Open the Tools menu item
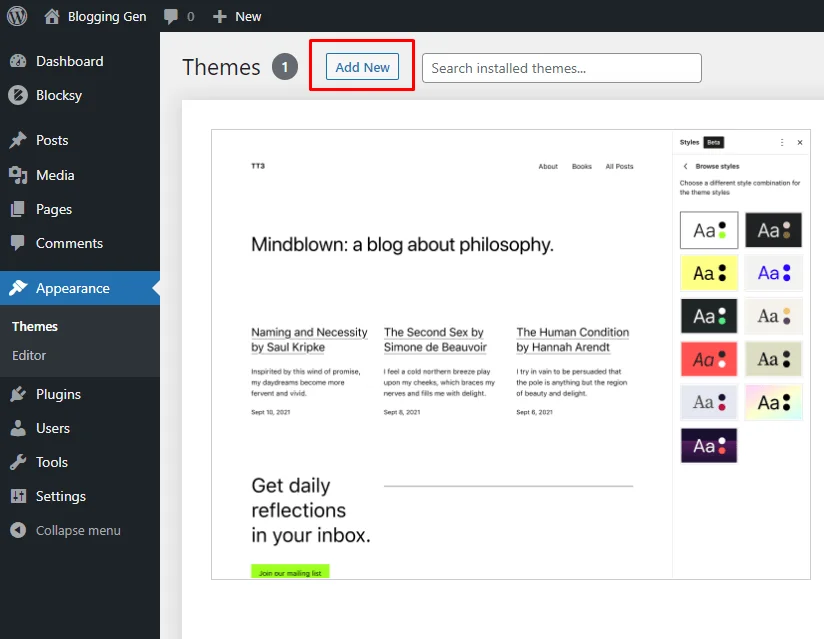This screenshot has width=824, height=639. point(52,462)
